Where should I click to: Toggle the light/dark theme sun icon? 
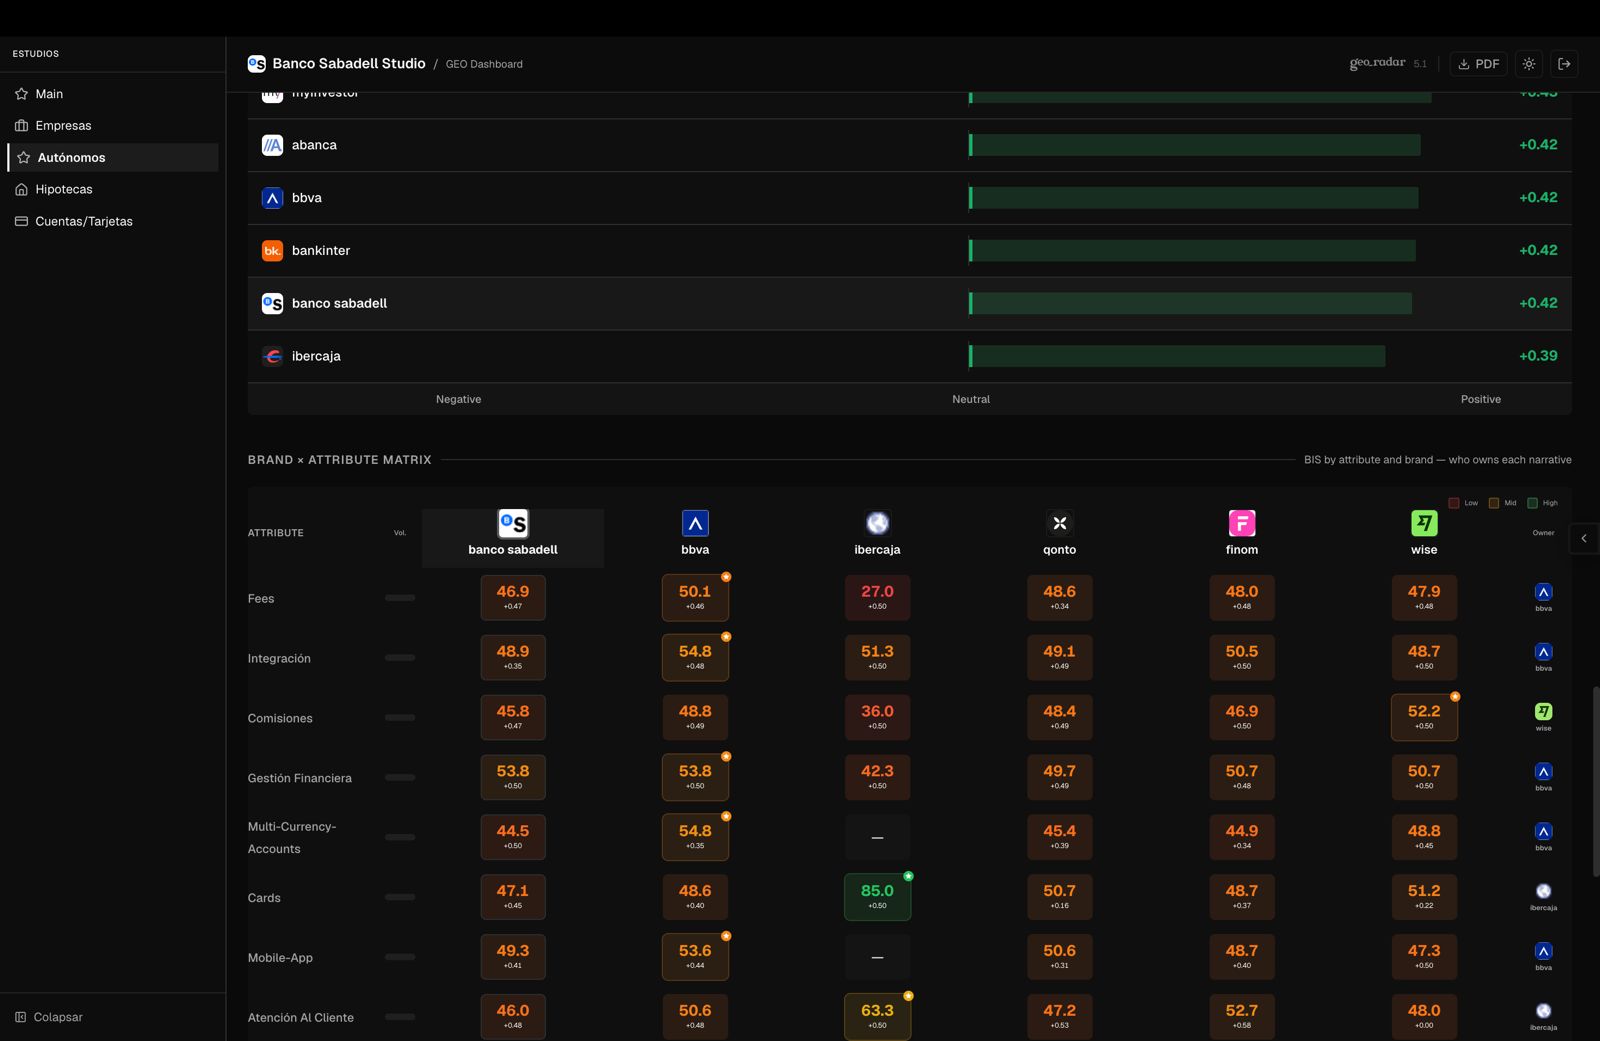[1529, 64]
